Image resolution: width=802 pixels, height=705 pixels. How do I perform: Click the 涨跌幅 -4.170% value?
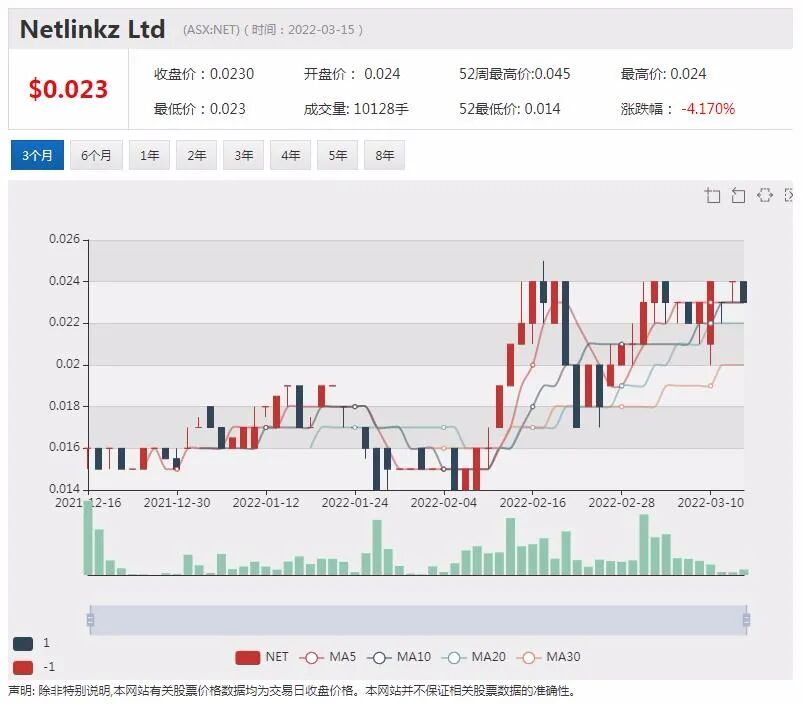[678, 109]
